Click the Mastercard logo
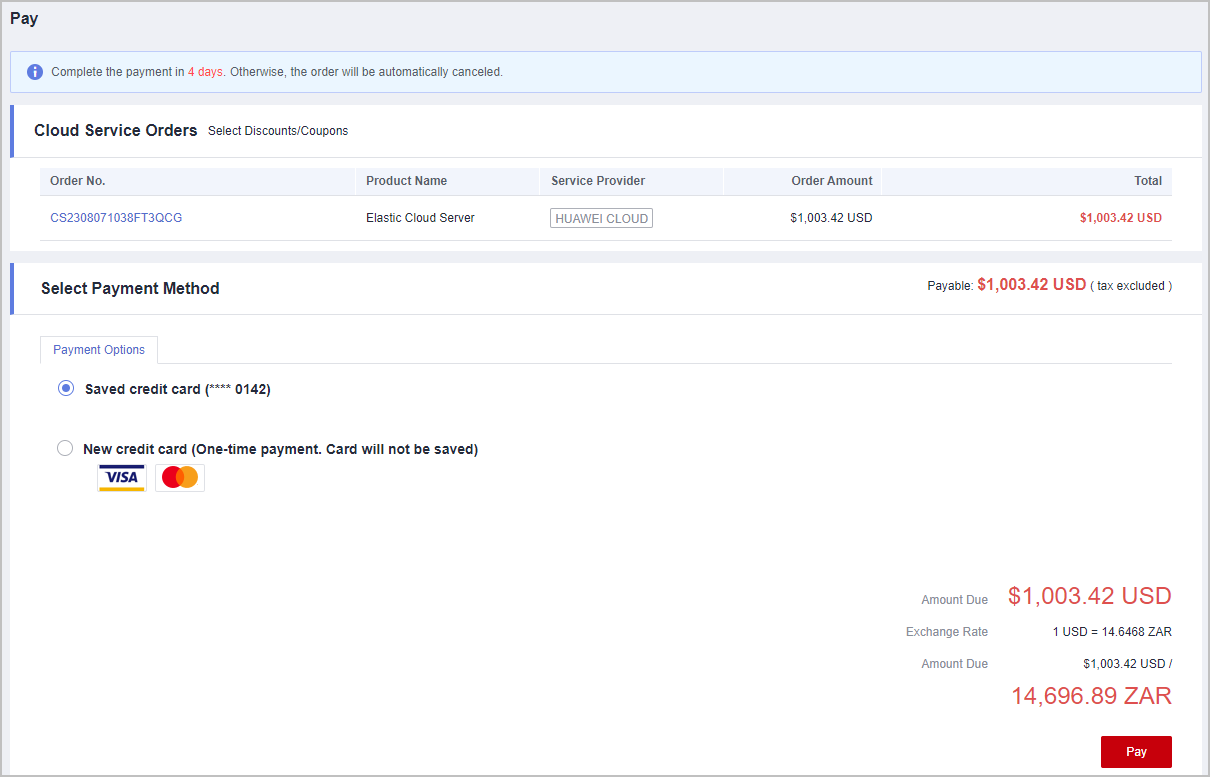 pyautogui.click(x=180, y=478)
